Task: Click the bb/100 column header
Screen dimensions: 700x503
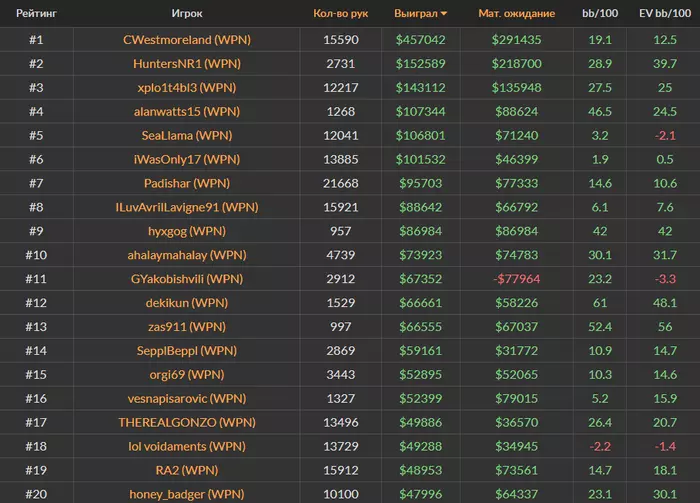Action: click(600, 13)
